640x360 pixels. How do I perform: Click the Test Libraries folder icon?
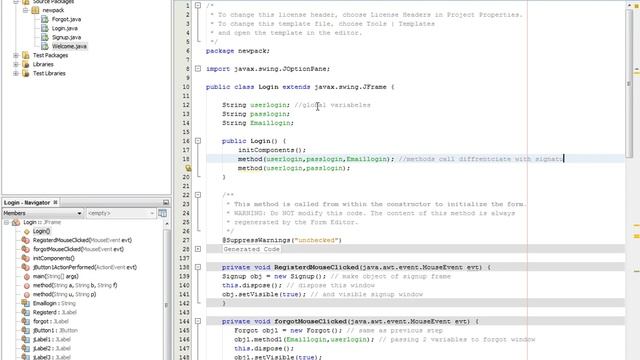click(x=26, y=73)
